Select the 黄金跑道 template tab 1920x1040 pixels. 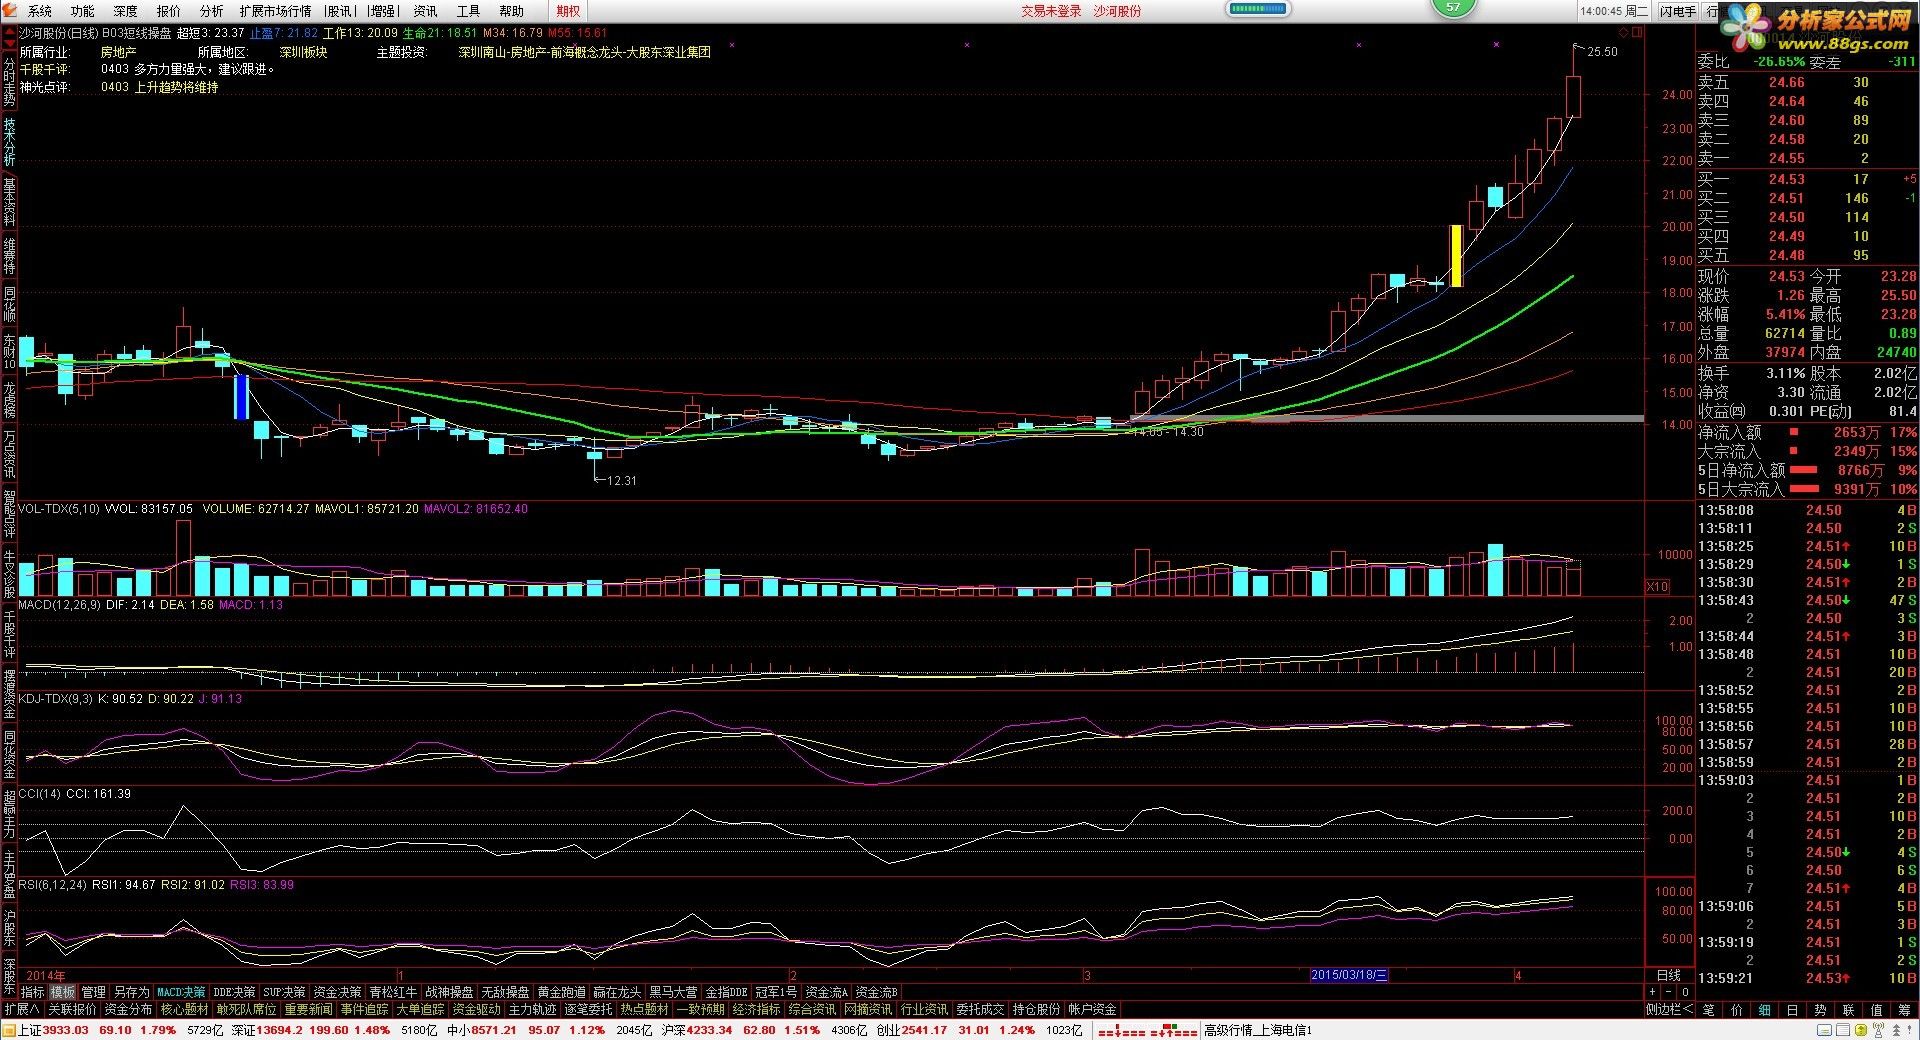tap(561, 992)
